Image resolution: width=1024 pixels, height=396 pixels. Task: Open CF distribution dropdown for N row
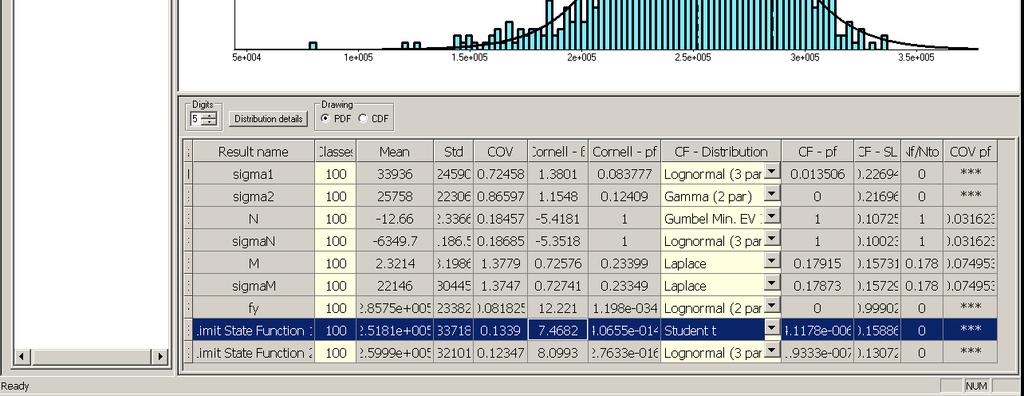[772, 216]
